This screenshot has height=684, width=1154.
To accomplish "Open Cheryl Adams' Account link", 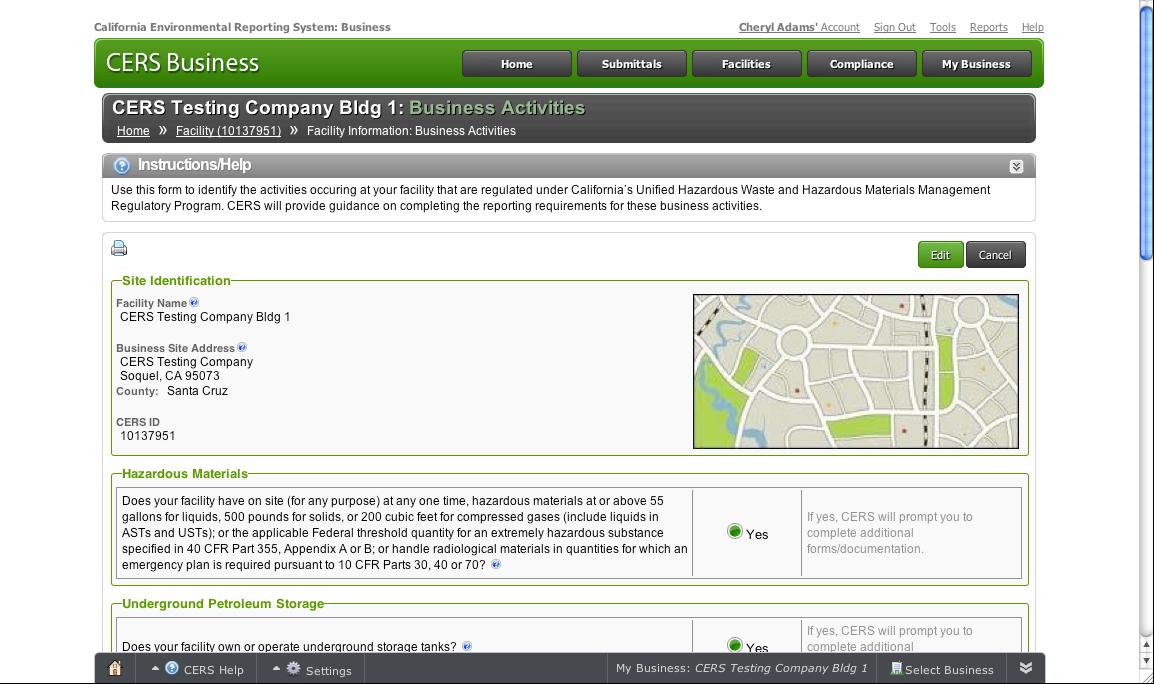I will [799, 27].
